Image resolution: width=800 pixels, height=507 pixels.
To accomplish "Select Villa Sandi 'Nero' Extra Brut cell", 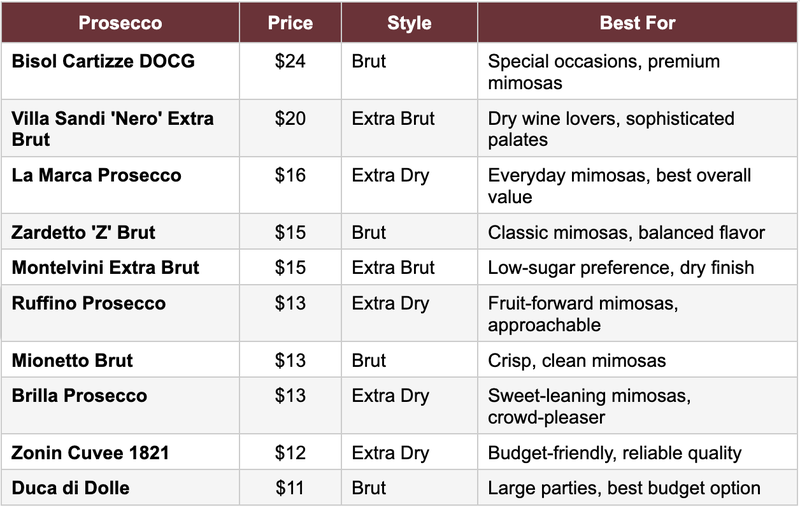I will (112, 129).
